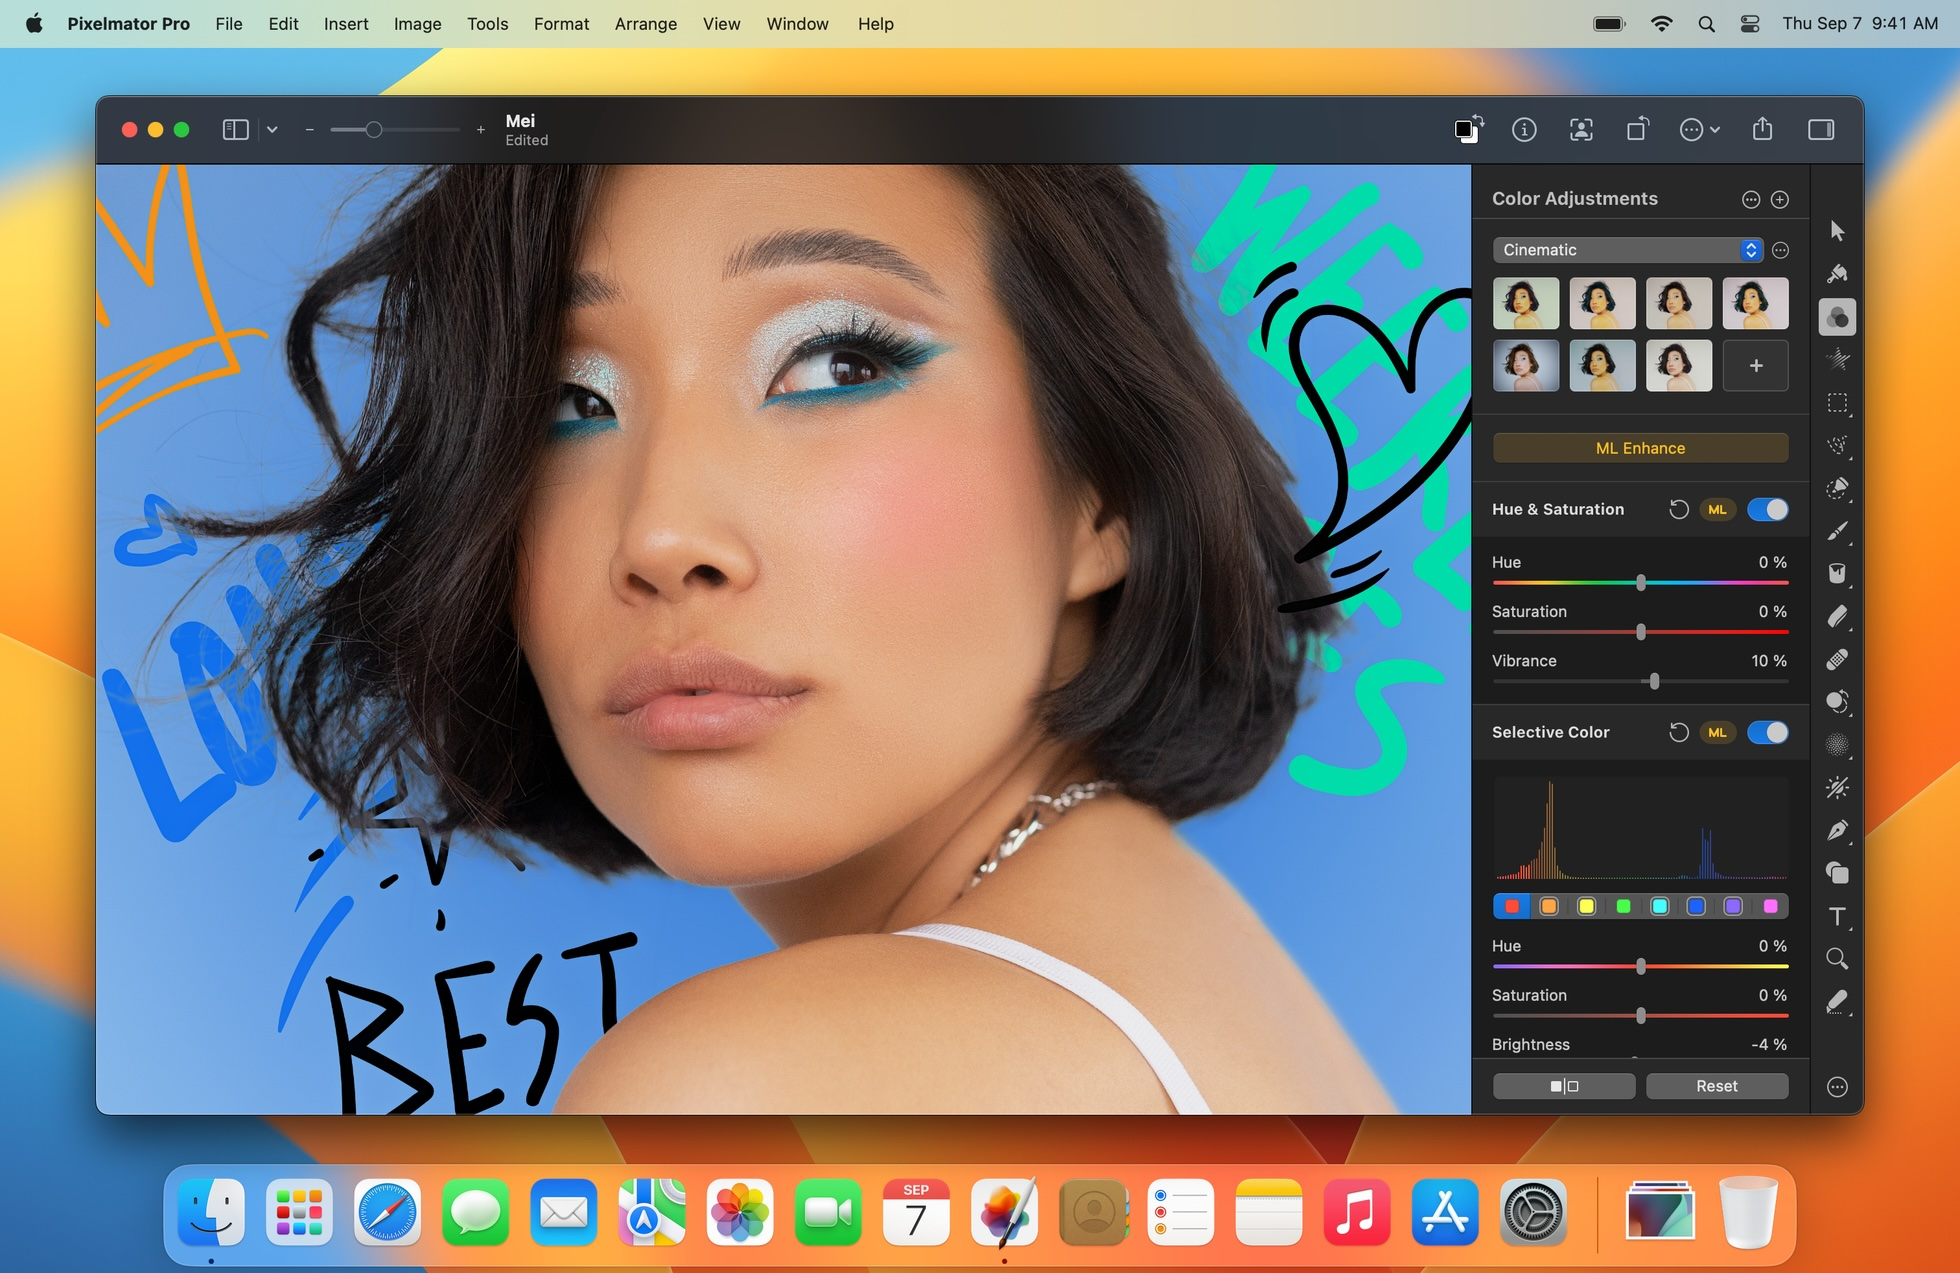Click ML button for Hue & Saturation
The width and height of the screenshot is (1960, 1273).
coord(1717,509)
